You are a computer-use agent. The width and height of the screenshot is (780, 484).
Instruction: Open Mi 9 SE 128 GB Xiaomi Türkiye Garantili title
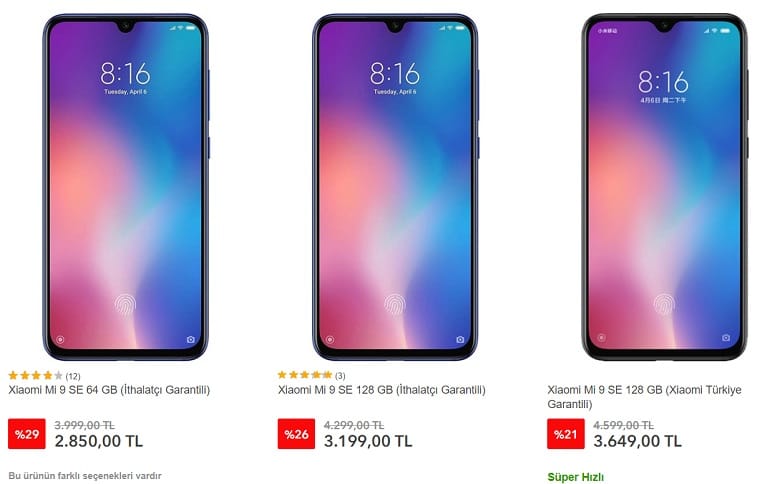(644, 397)
